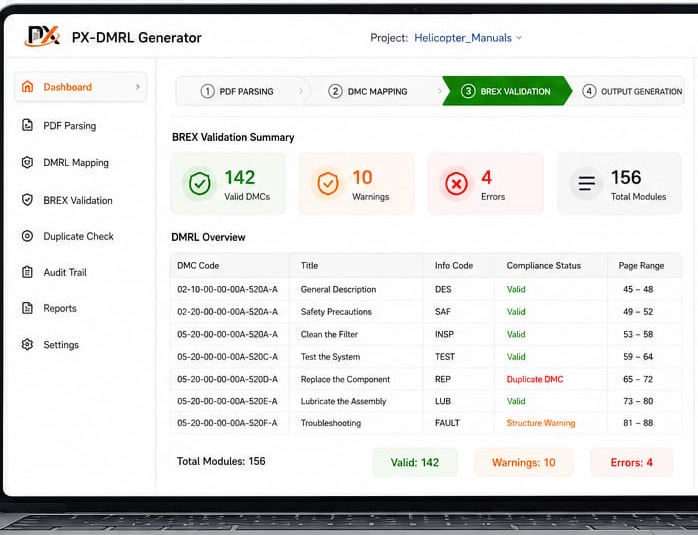Screen dimensions: 698x535
Task: Click the Structure Warning status
Action: tap(540, 423)
